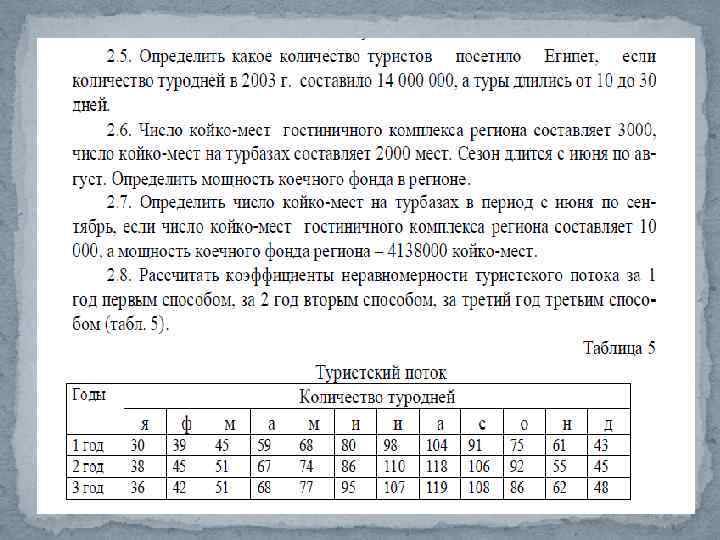Click the cell with value 92
The width and height of the screenshot is (720, 540).
click(517, 466)
